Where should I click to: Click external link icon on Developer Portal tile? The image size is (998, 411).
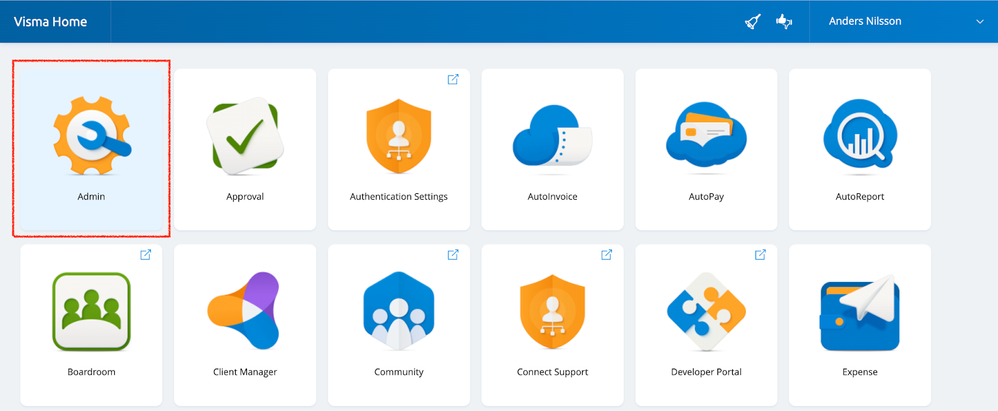(x=760, y=254)
